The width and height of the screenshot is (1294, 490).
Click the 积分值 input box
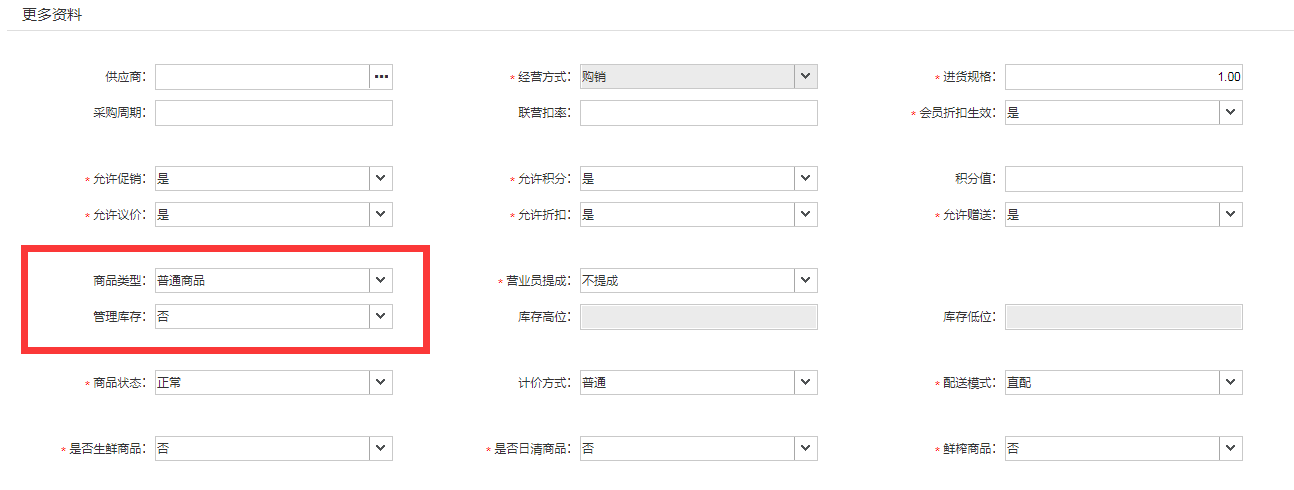point(1124,179)
